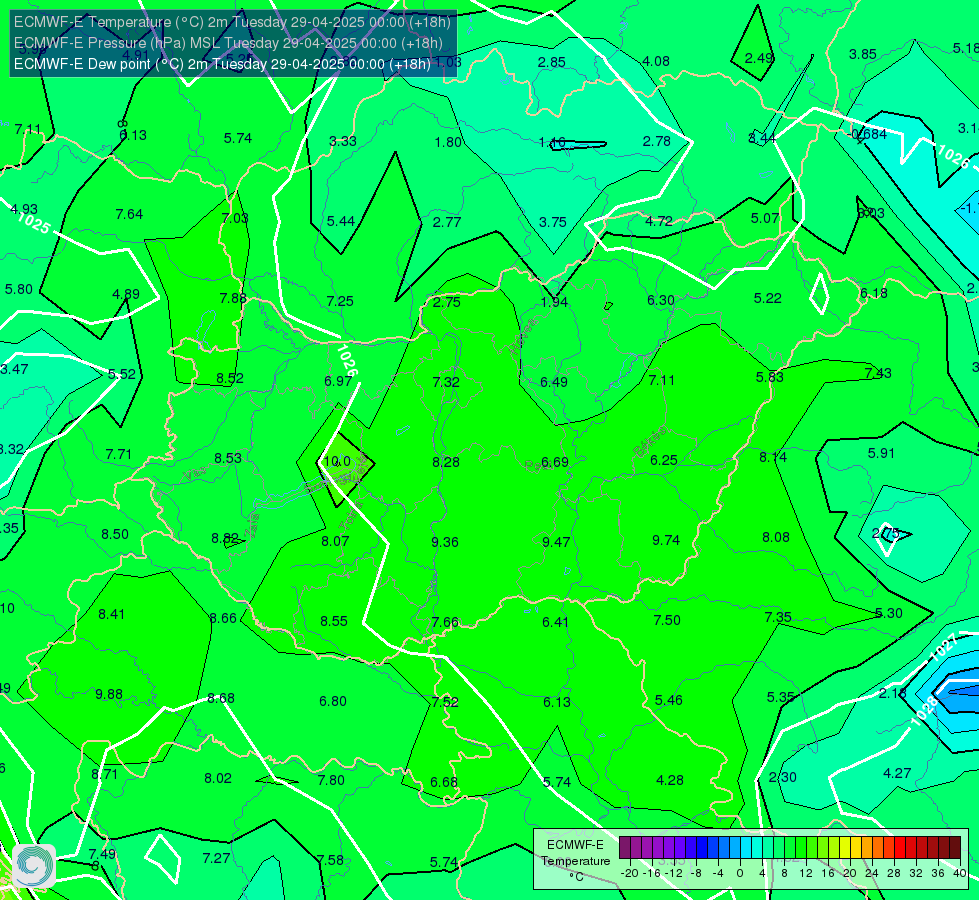This screenshot has height=900, width=979.
Task: Click the 5.46 temperature value
Action: click(669, 700)
